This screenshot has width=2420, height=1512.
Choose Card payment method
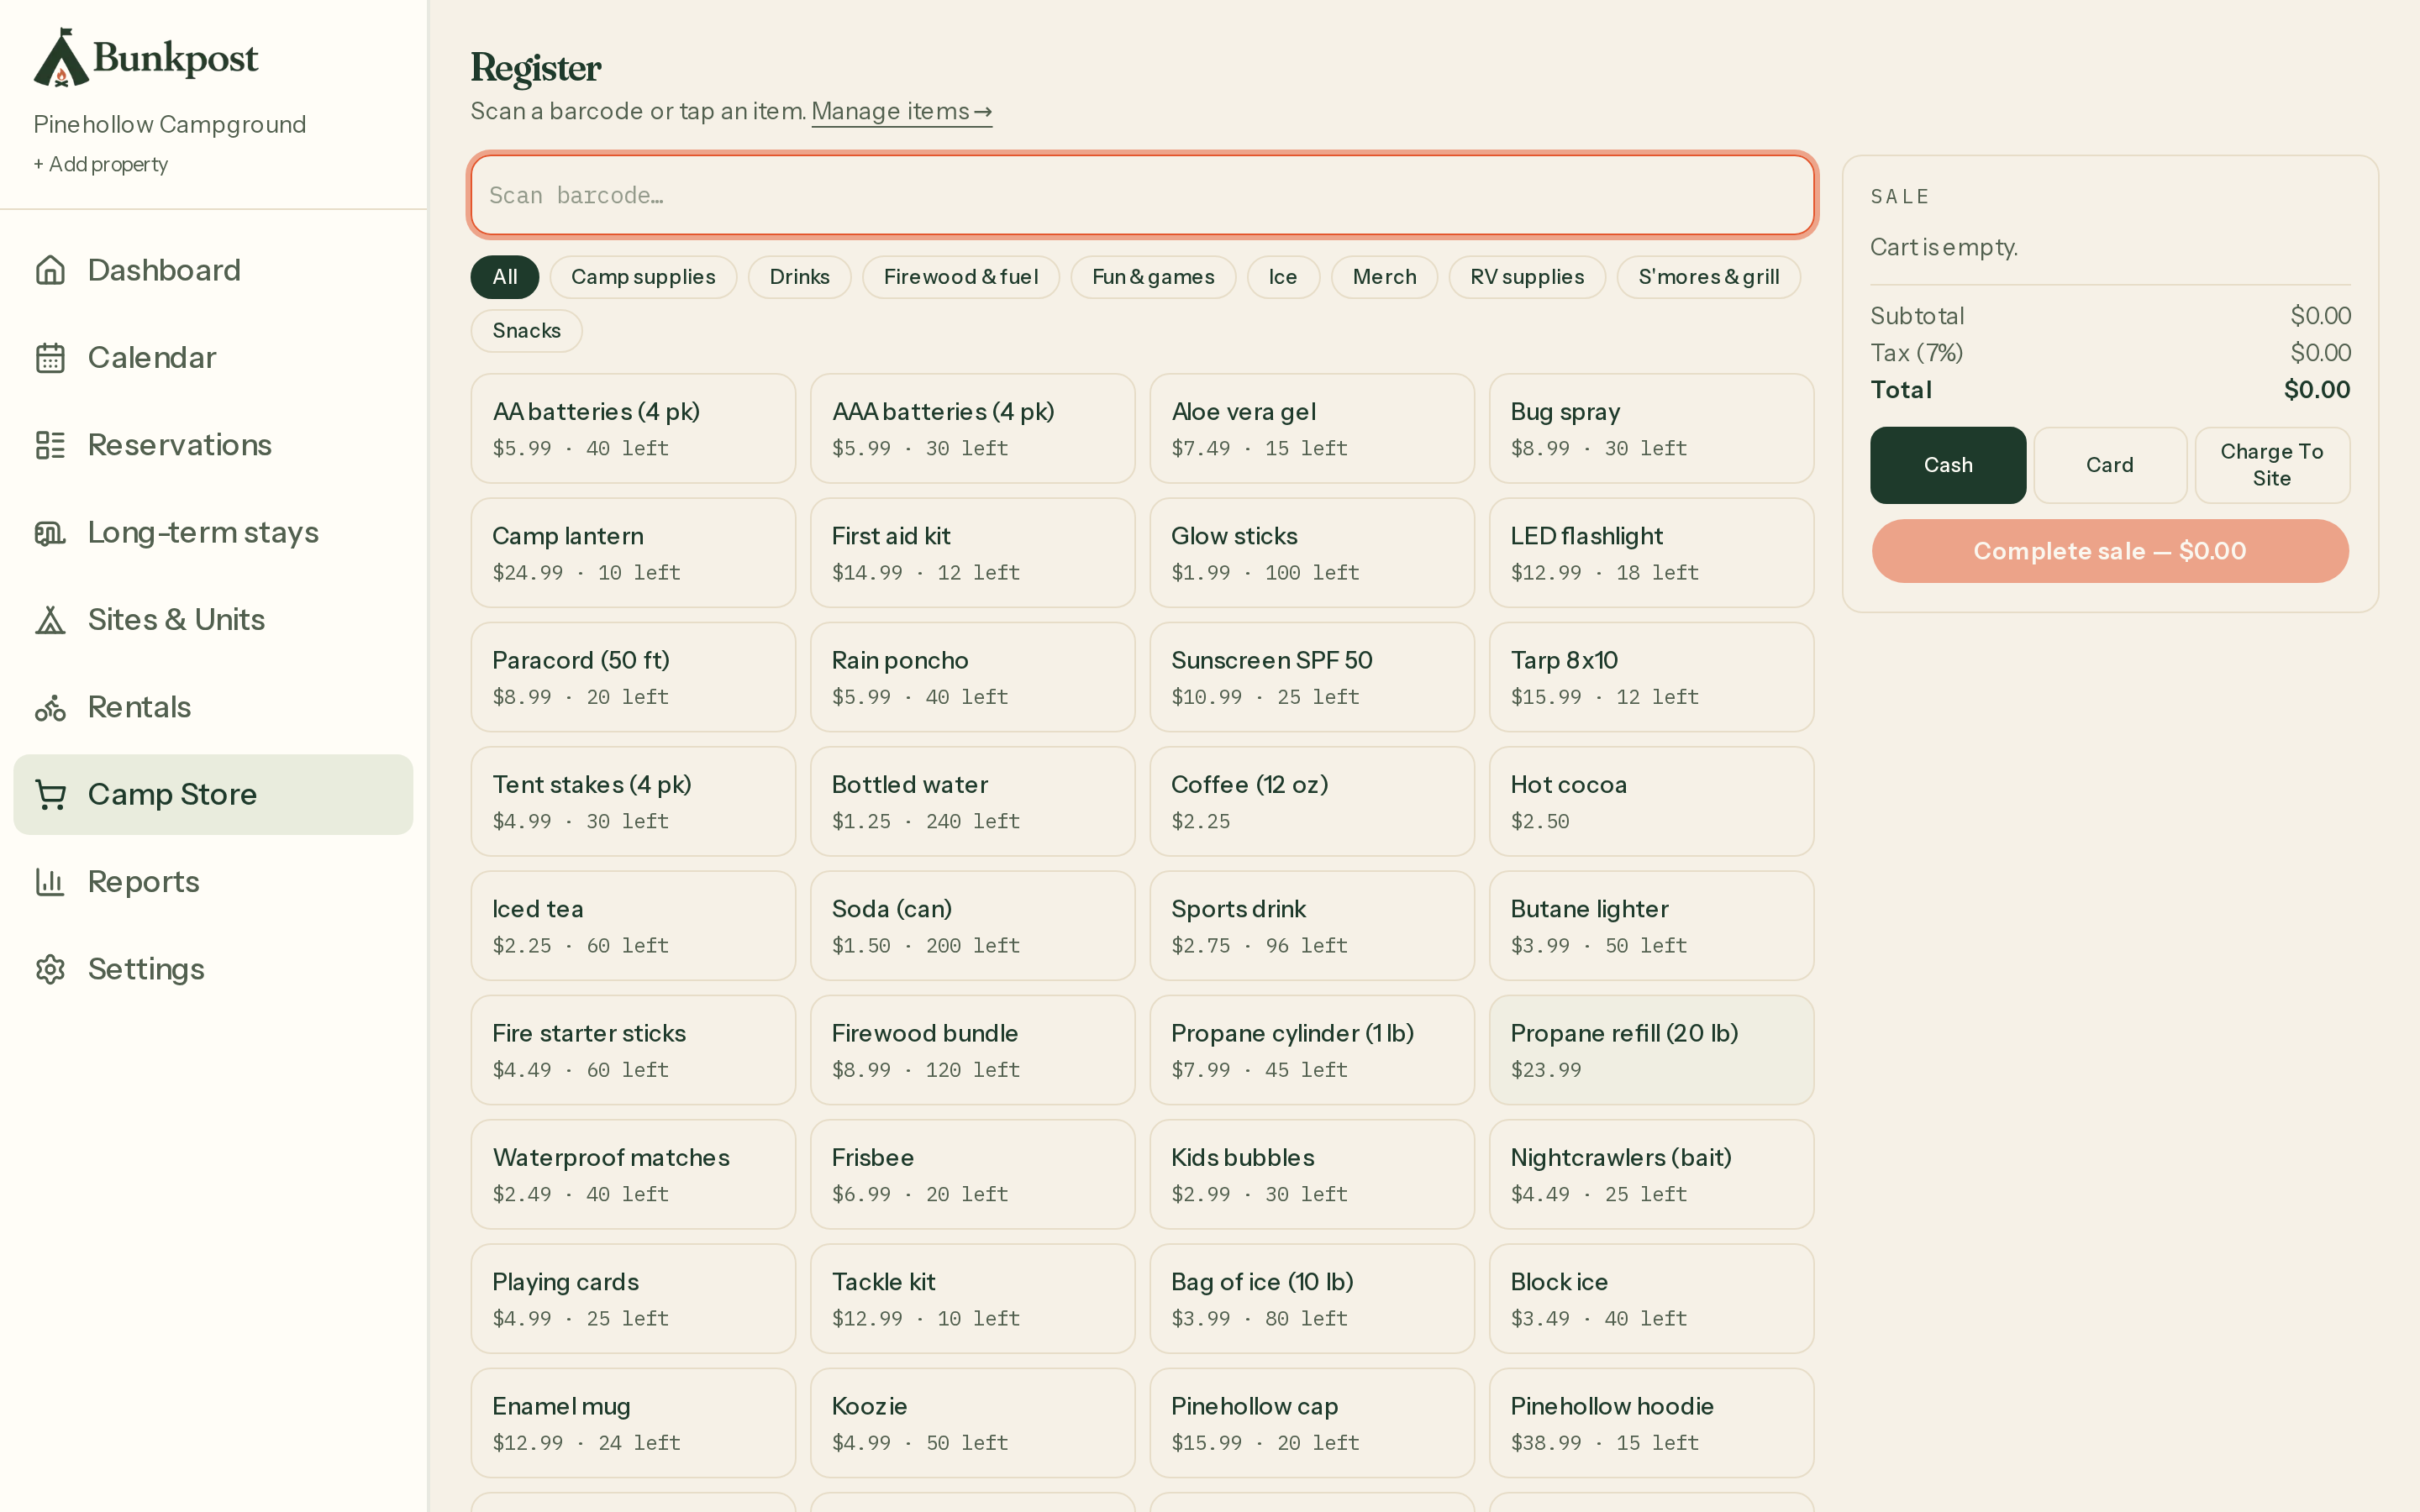click(x=2110, y=465)
